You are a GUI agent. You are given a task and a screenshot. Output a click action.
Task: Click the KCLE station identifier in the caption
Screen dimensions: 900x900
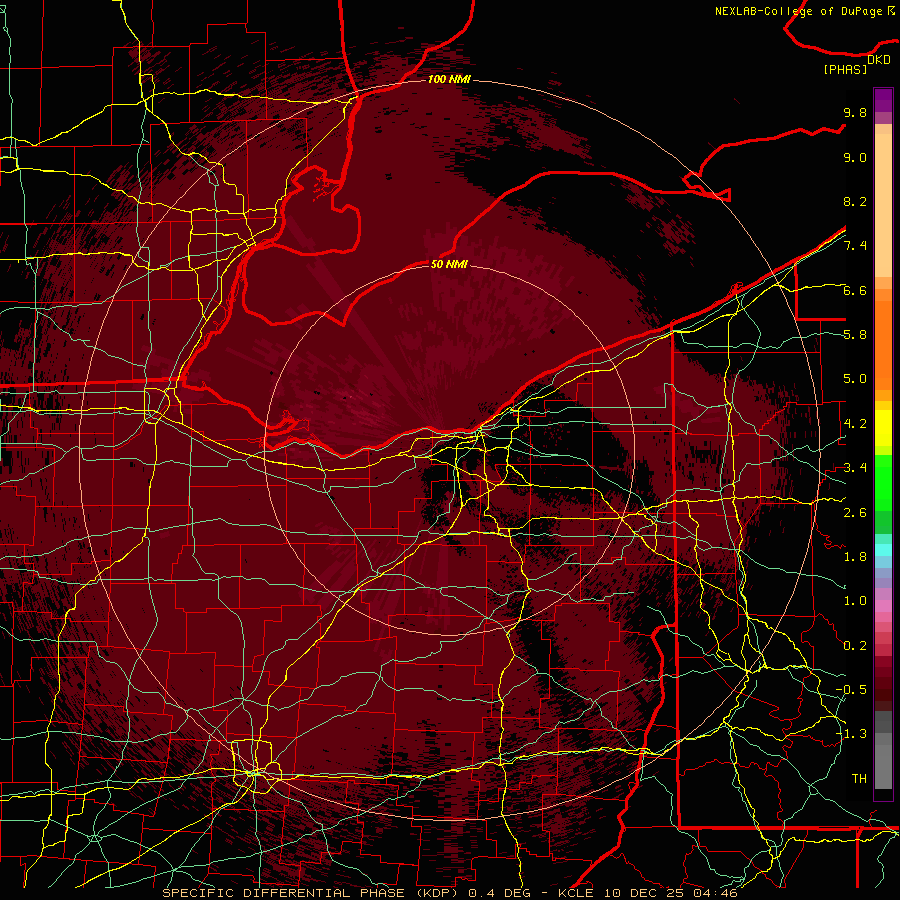click(576, 893)
